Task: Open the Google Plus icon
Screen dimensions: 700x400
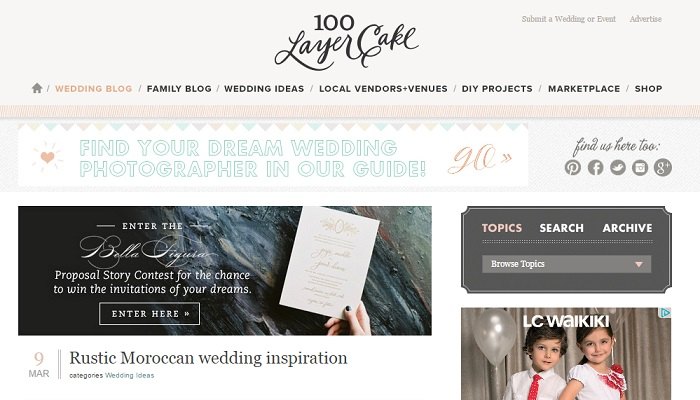Action: tap(662, 167)
